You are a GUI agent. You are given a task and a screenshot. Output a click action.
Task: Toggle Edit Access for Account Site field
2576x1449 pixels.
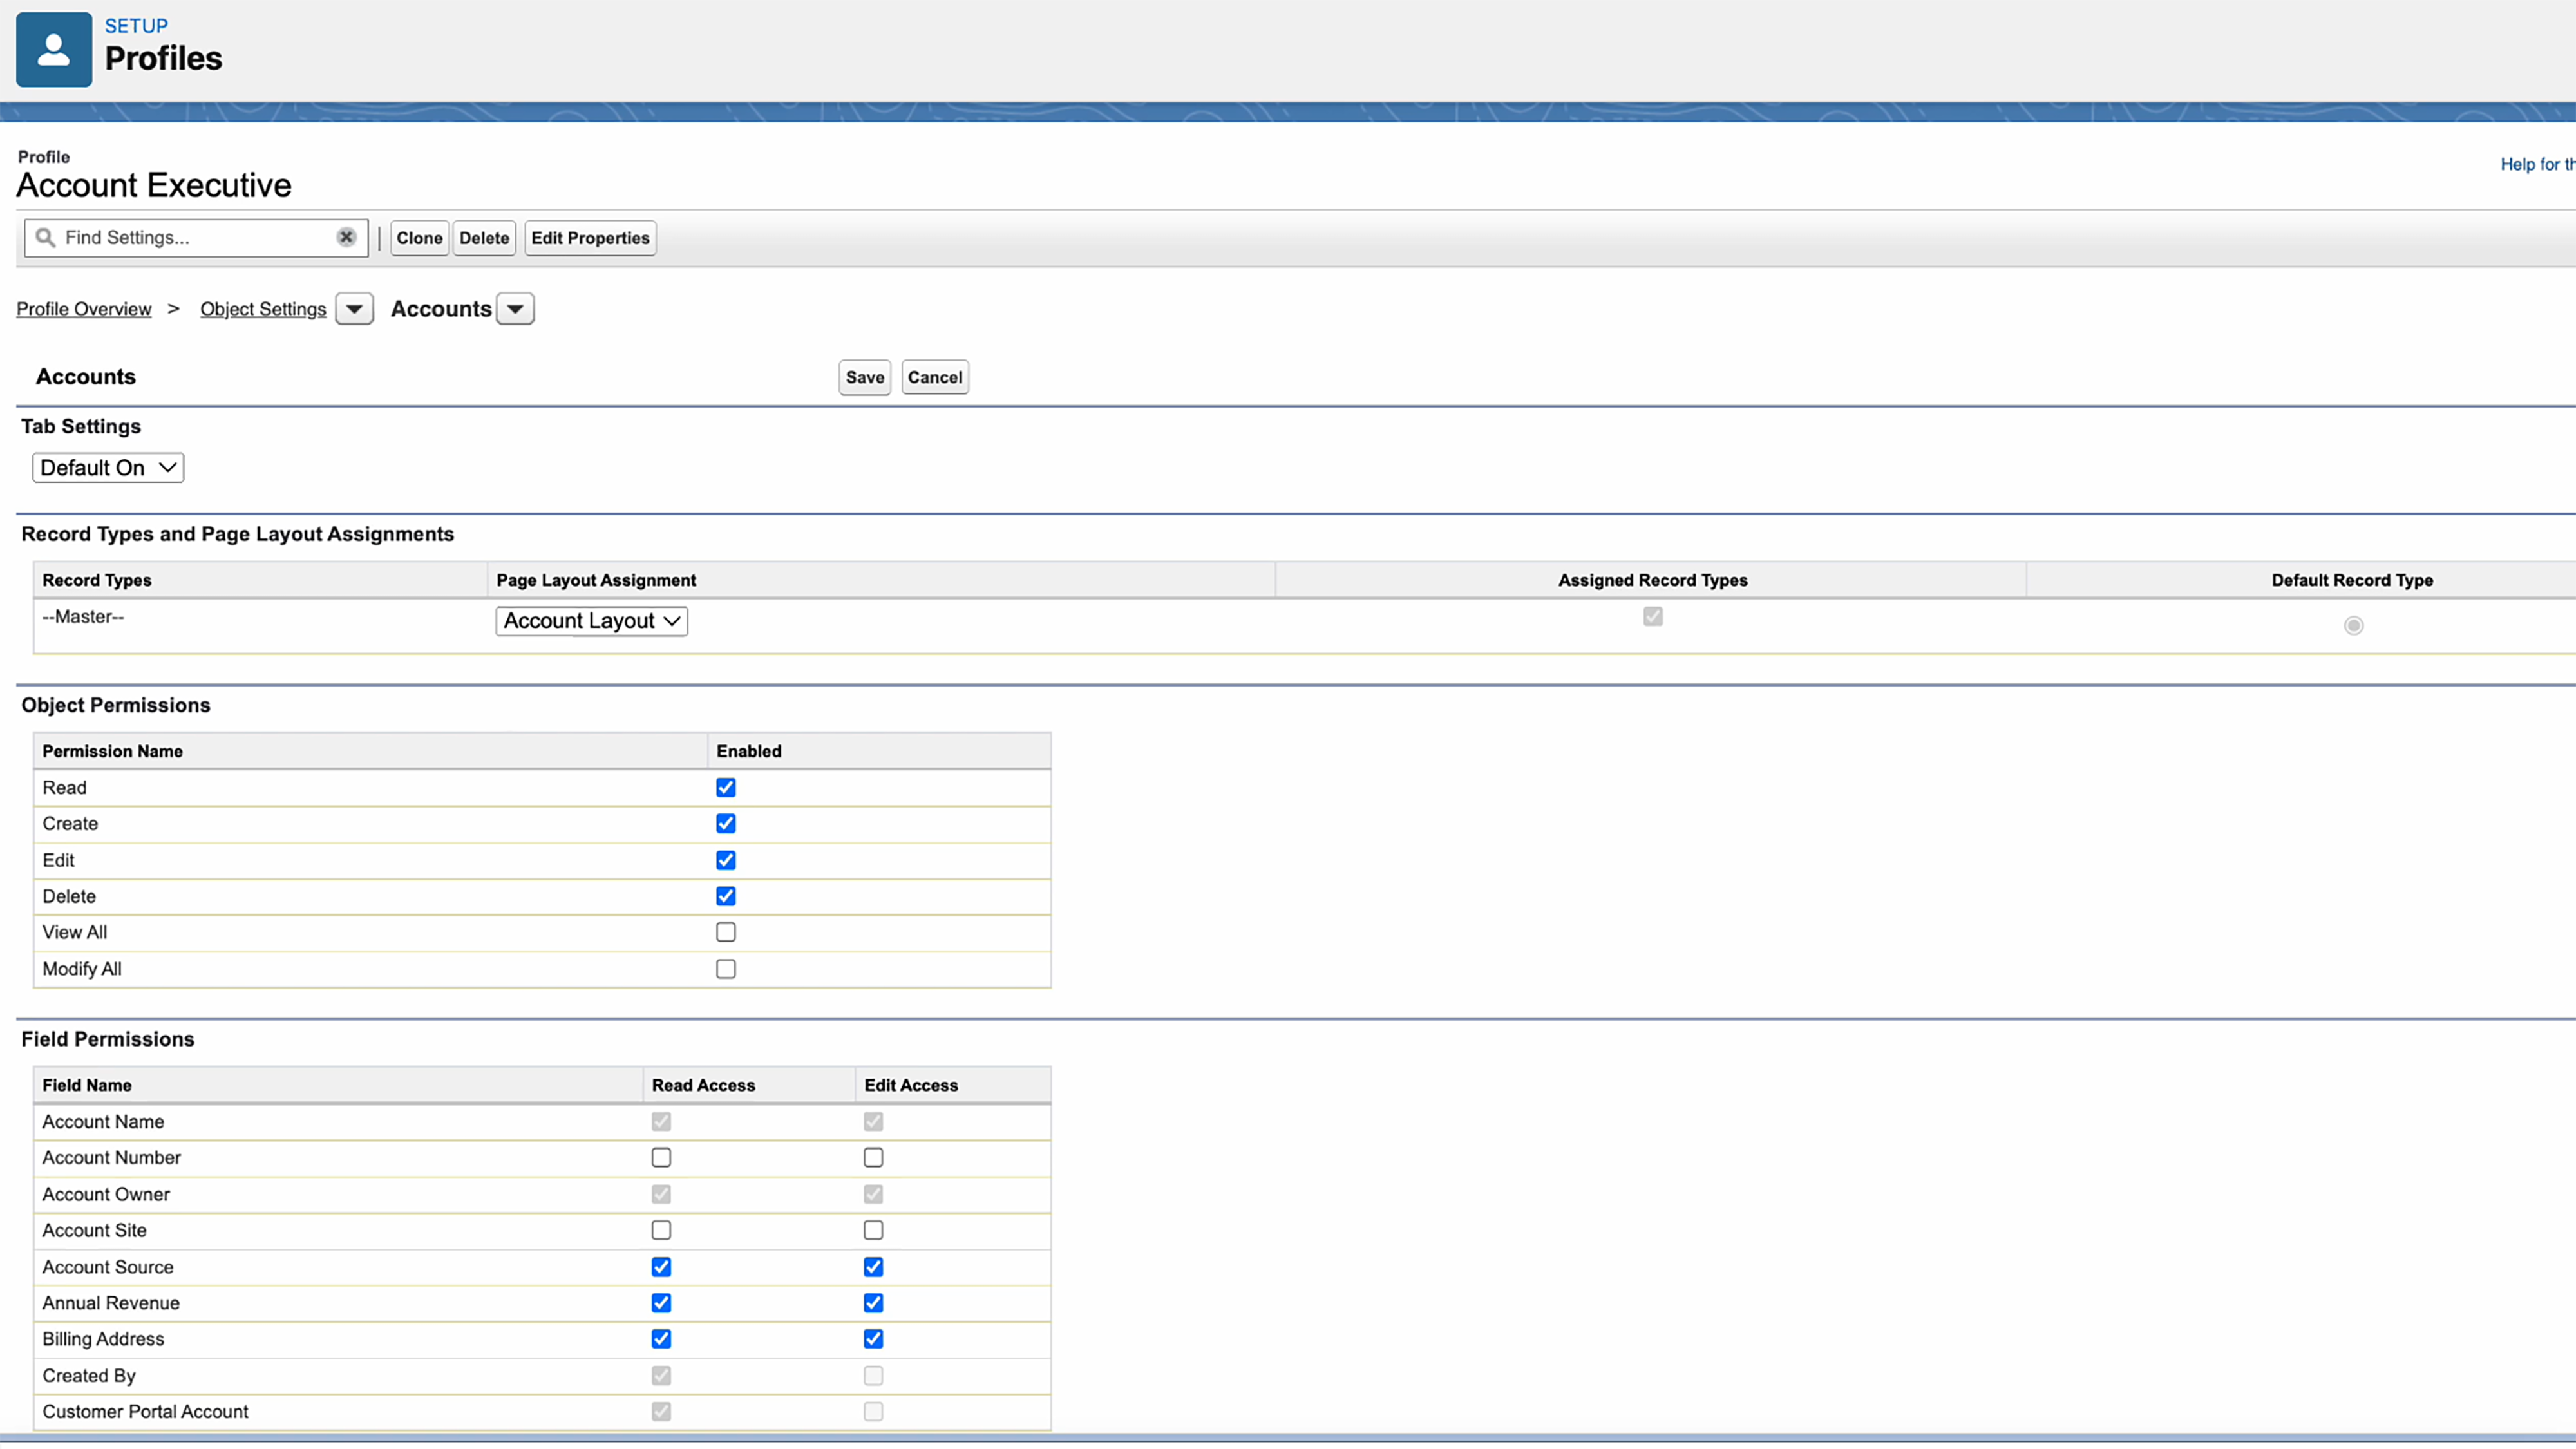pyautogui.click(x=872, y=1229)
